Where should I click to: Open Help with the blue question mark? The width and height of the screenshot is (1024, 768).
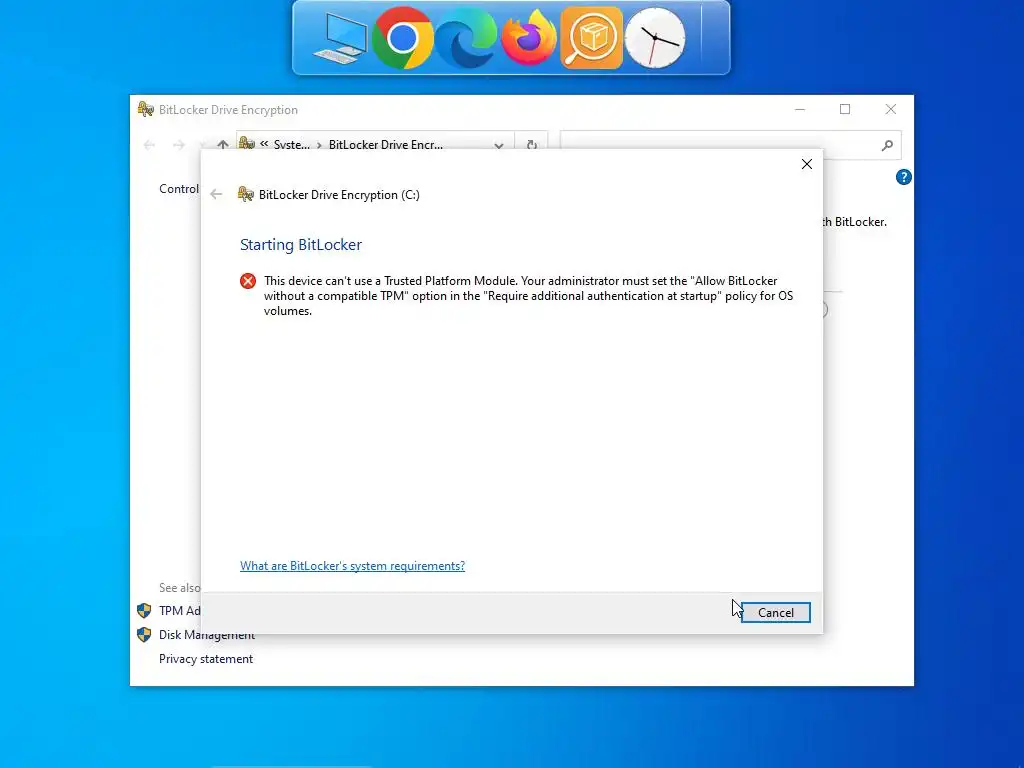point(904,177)
